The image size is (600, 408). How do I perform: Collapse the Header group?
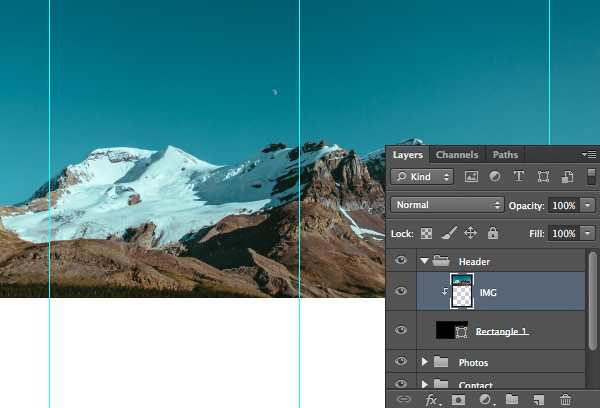(x=424, y=261)
